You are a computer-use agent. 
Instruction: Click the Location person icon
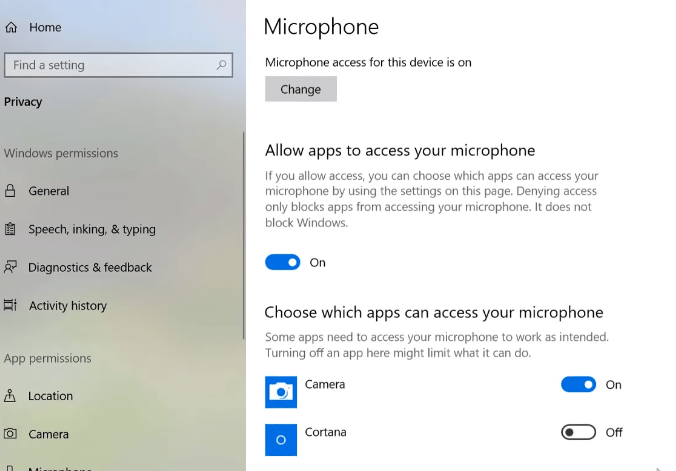(x=10, y=396)
